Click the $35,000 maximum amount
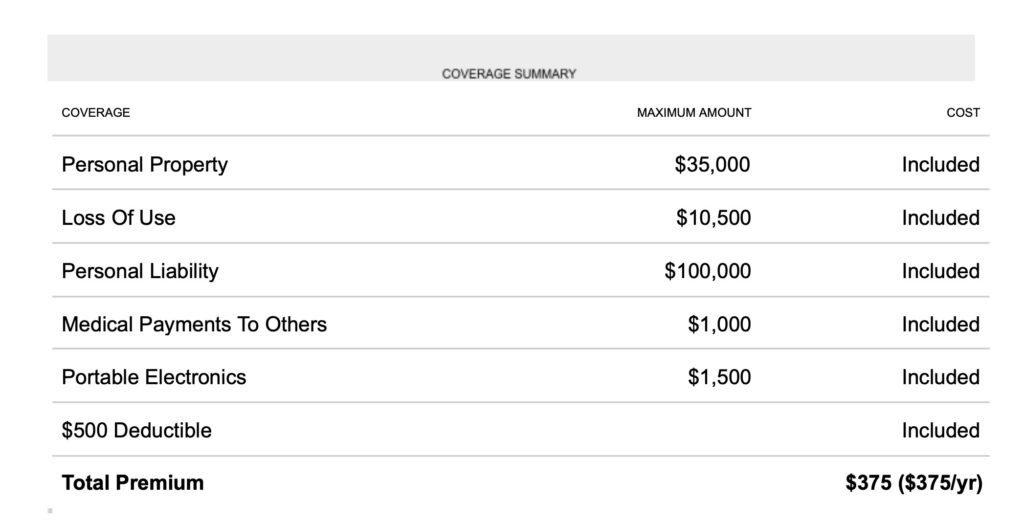Screen dimensions: 1024x523 point(712,165)
